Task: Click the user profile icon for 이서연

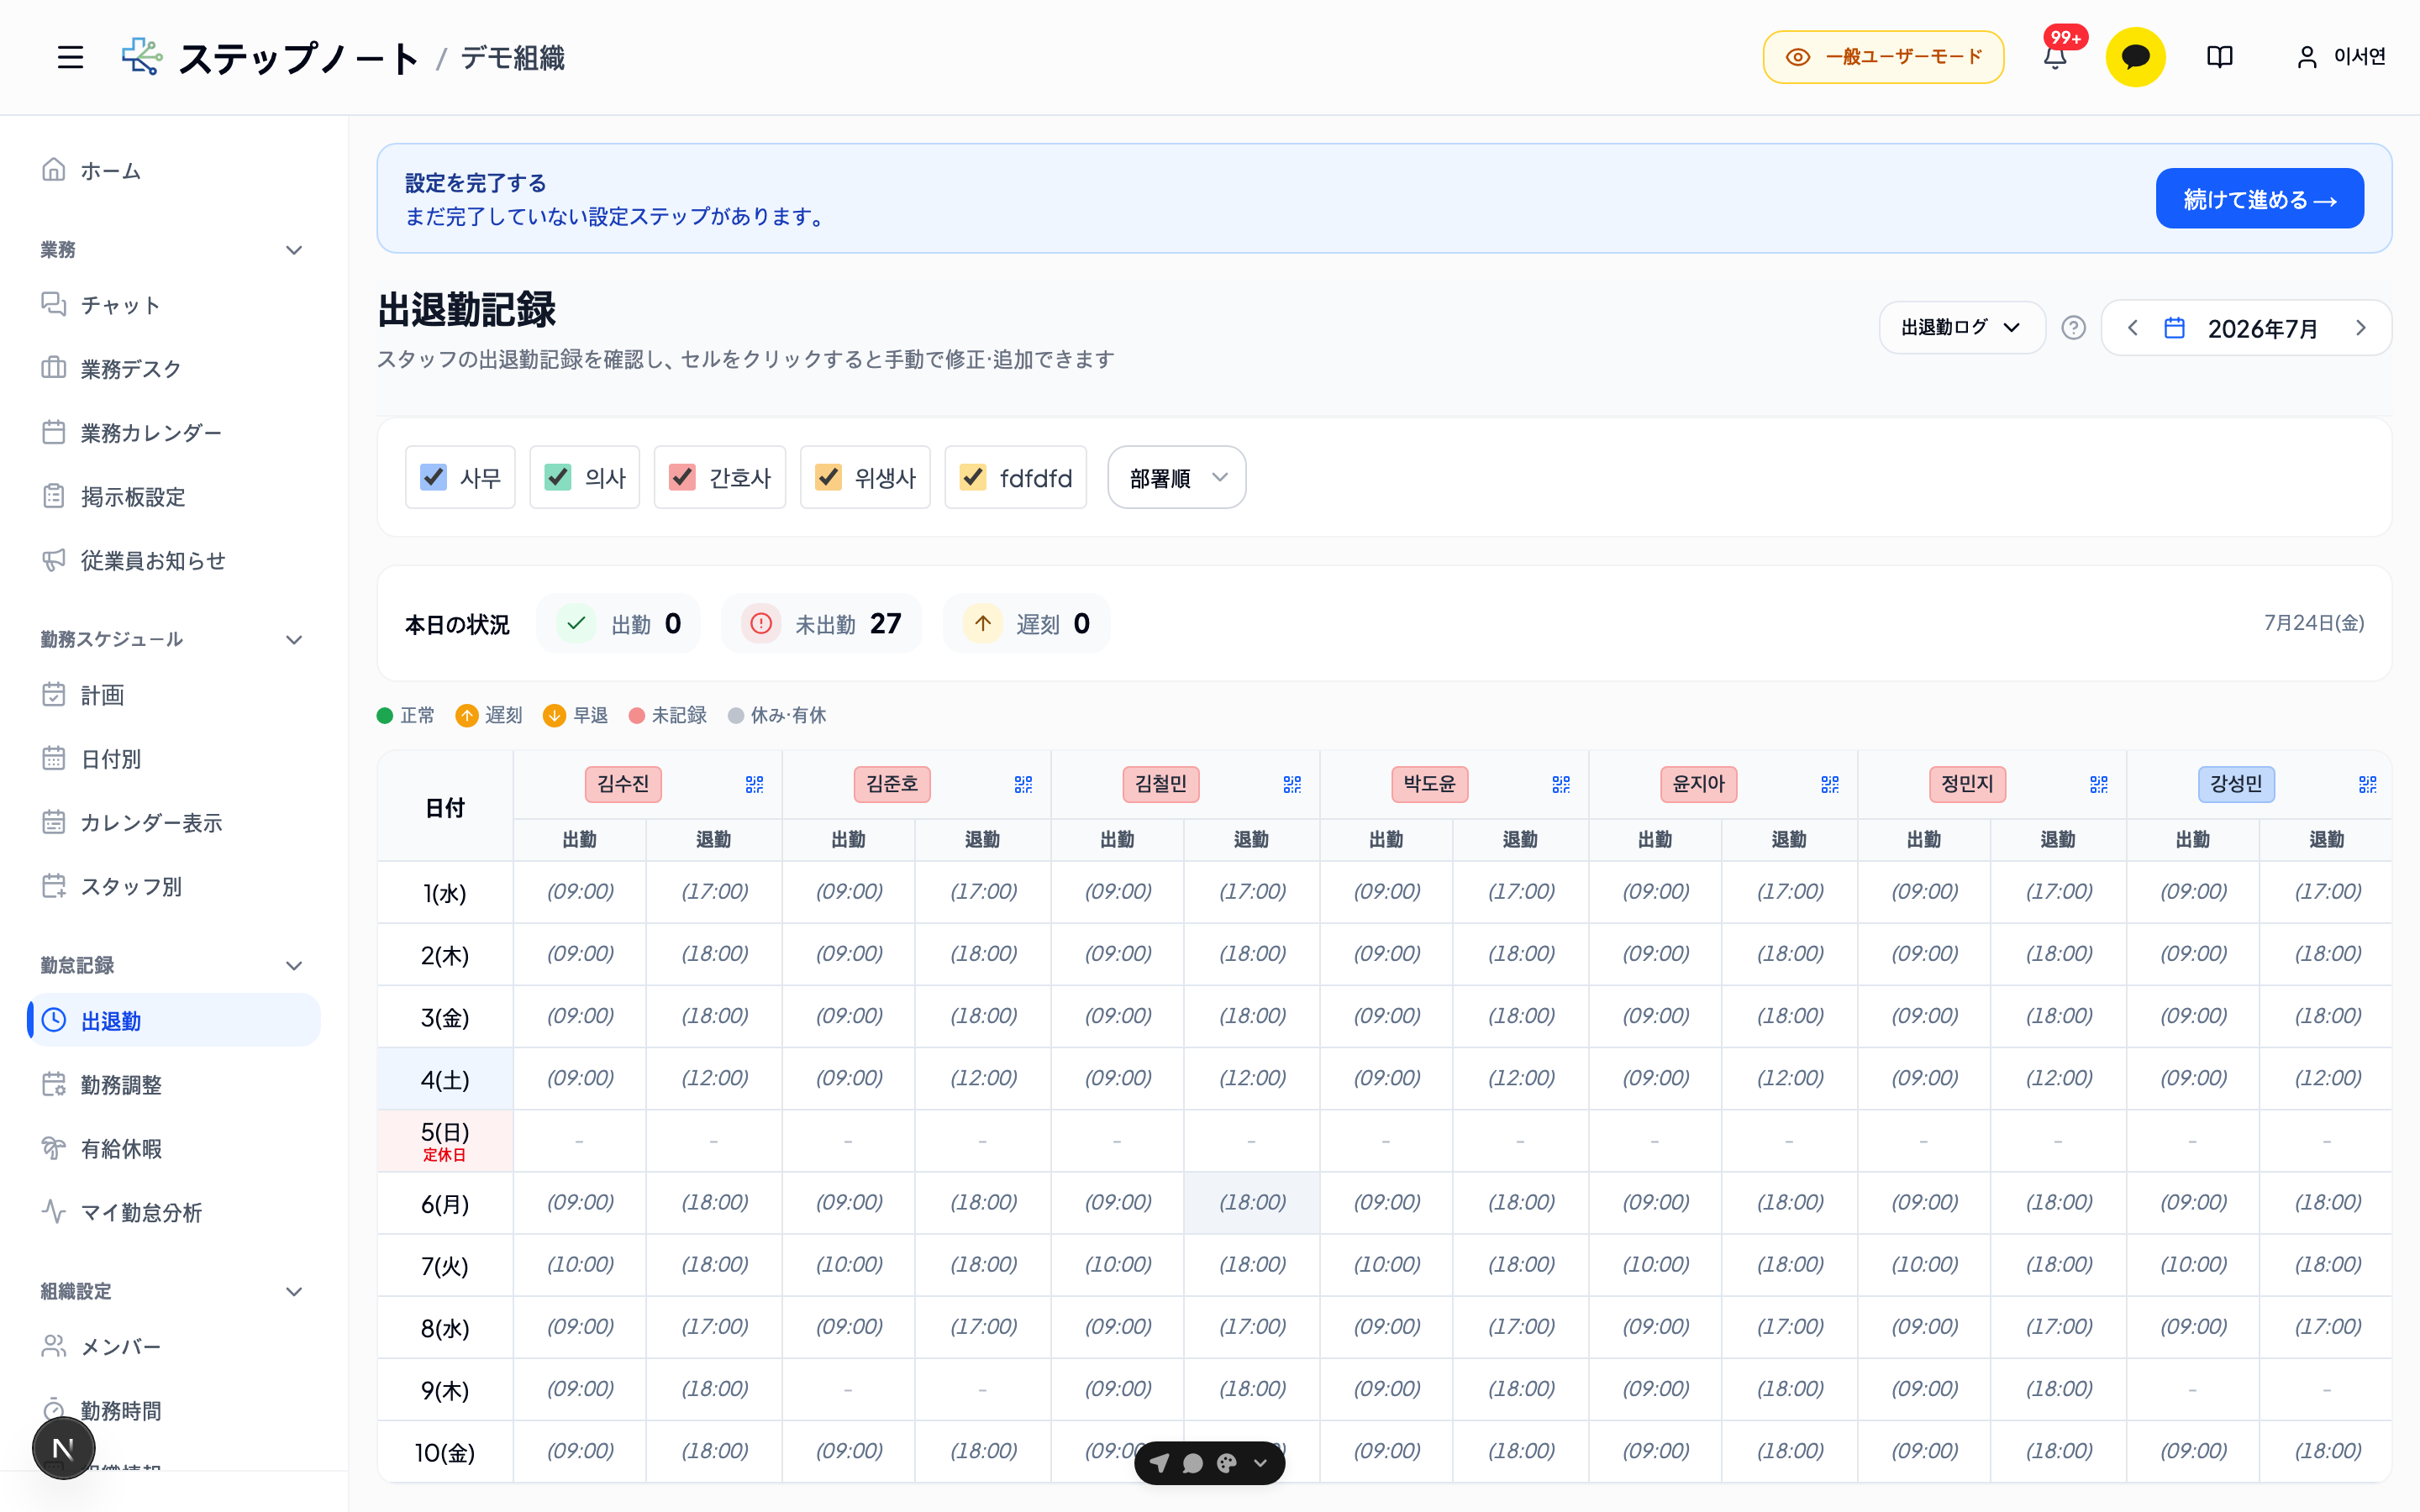Action: pos(2307,57)
